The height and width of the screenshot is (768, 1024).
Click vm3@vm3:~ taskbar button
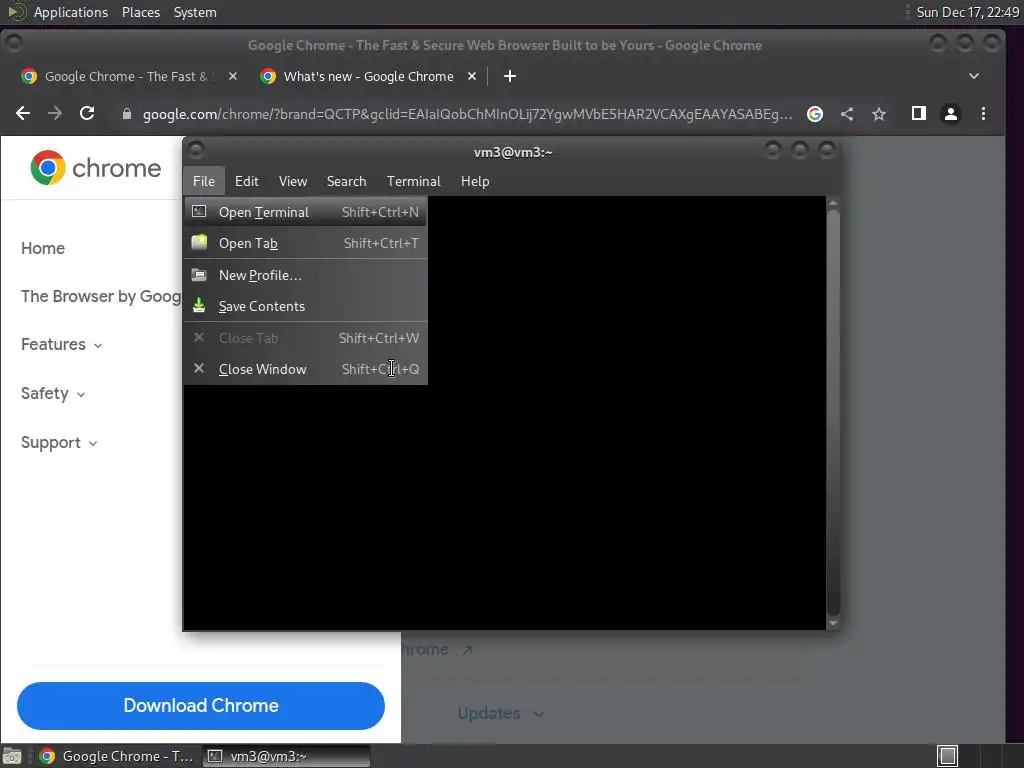point(286,756)
